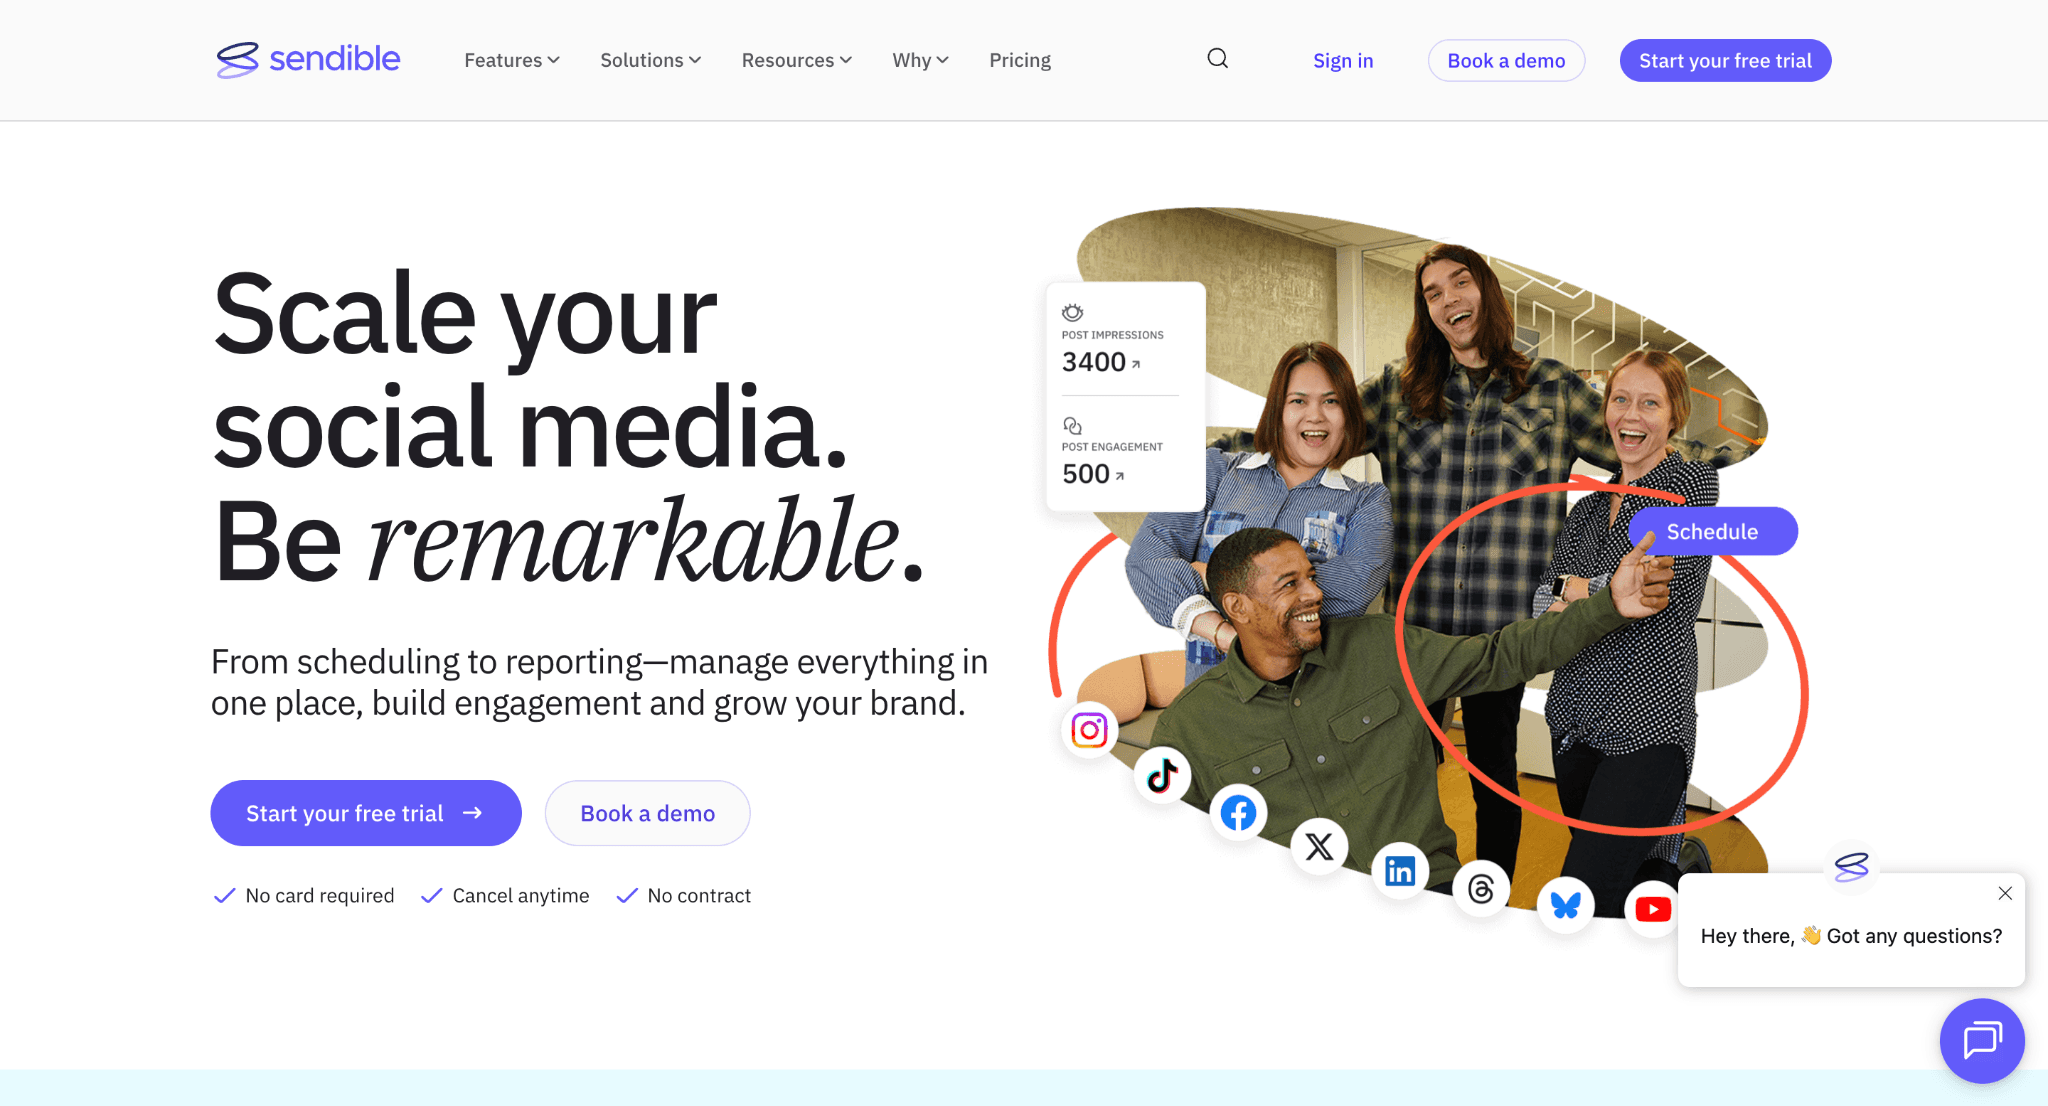Click the search magnifier icon

point(1217,59)
